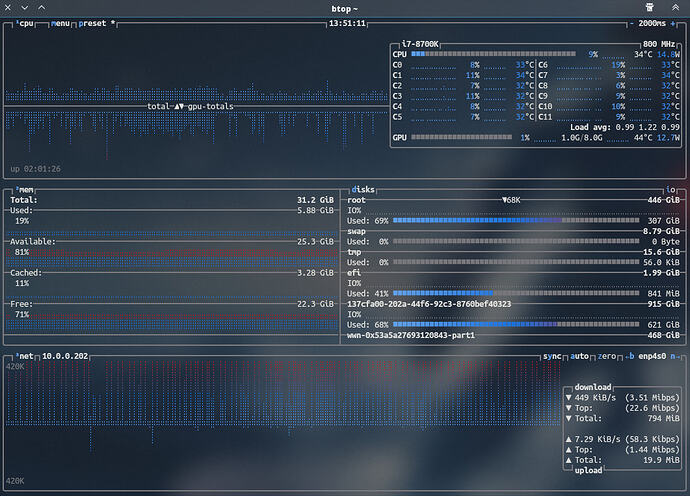Screen dimensions: 690x496
Task: Click the up arrow beside gpu-totals
Action: (178, 105)
